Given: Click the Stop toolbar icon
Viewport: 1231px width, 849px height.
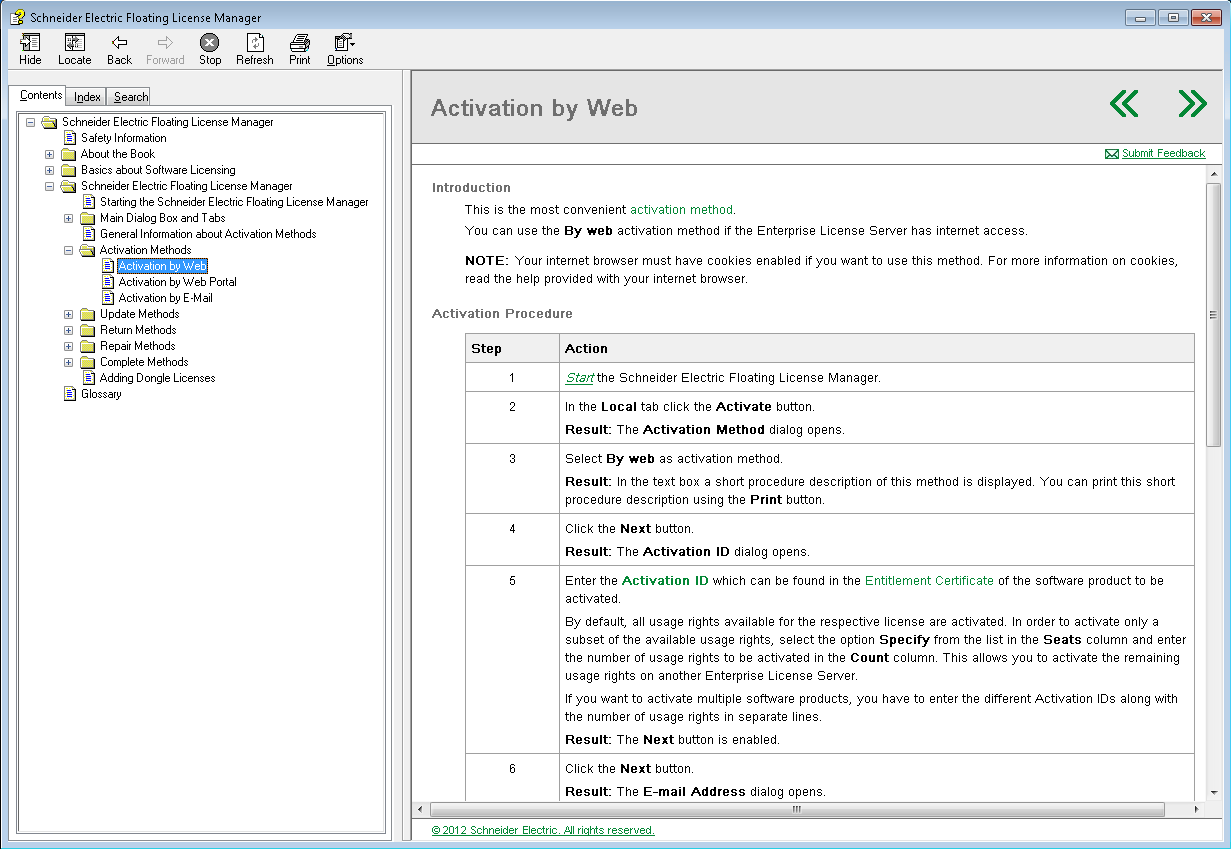Looking at the screenshot, I should [209, 42].
